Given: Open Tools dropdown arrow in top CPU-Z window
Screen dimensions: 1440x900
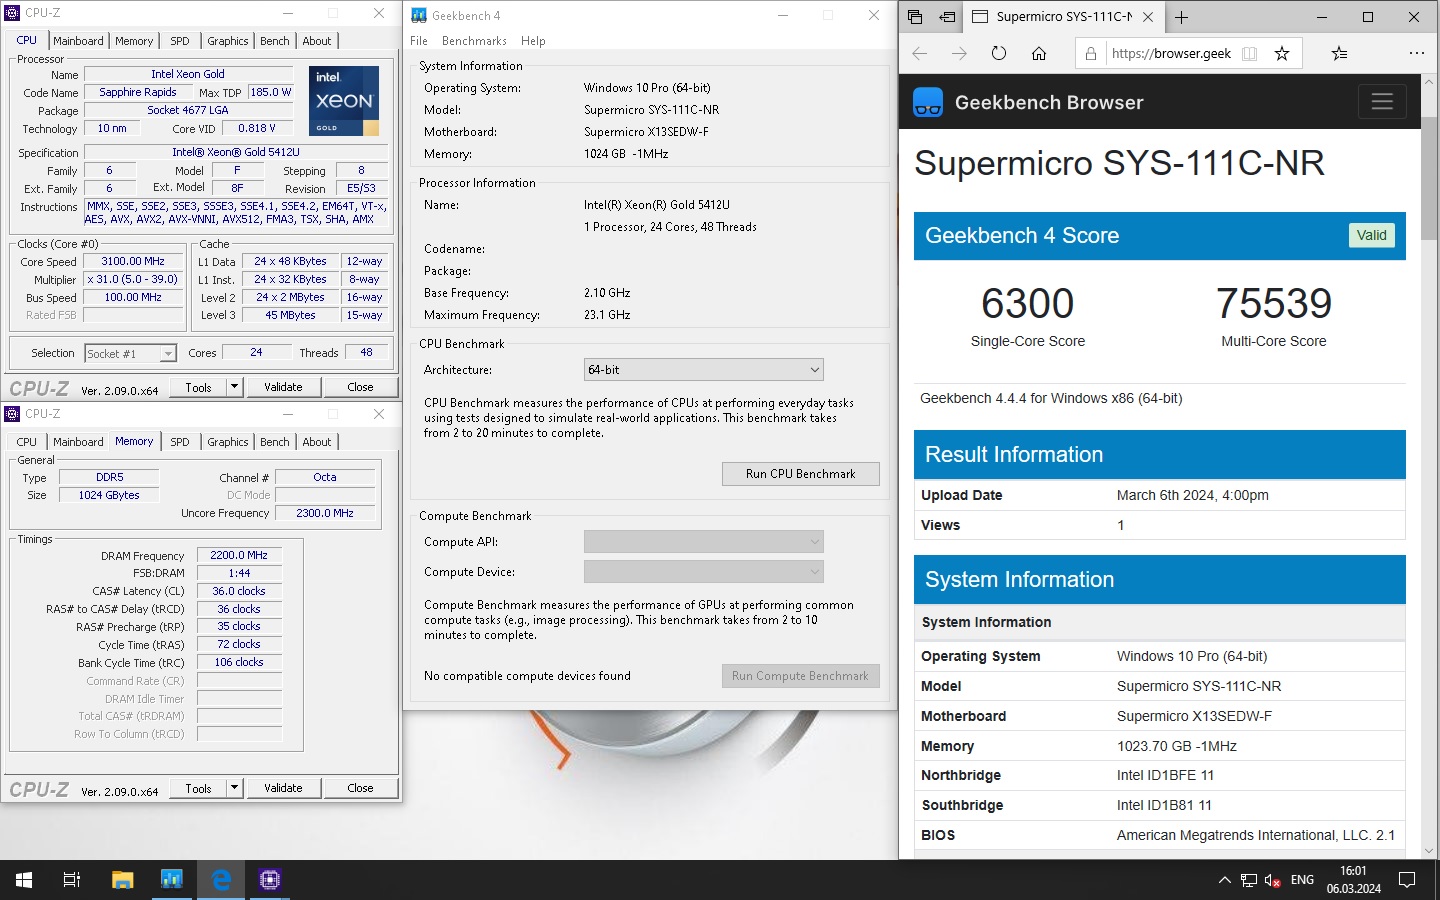Looking at the screenshot, I should click(234, 387).
